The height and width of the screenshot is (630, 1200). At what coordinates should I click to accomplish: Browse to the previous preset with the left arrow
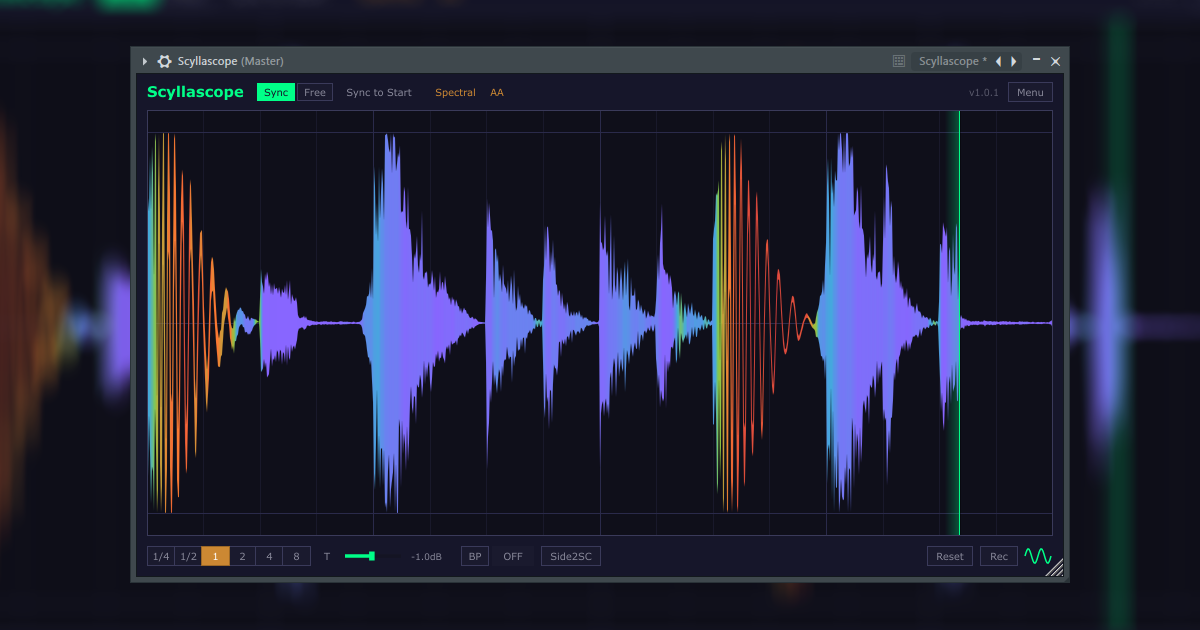coord(998,61)
